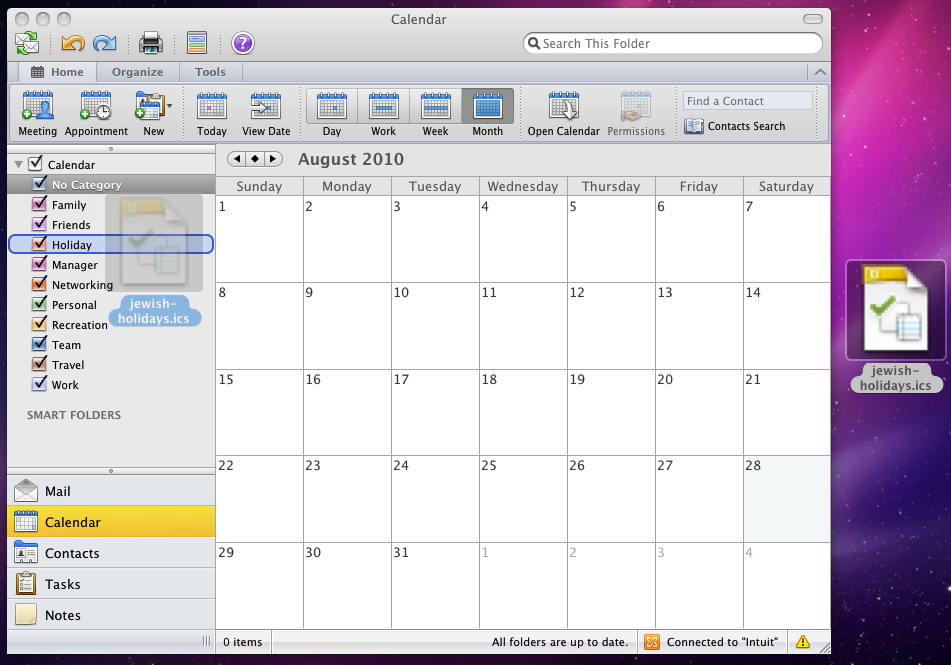Viewport: 951px width, 665px height.
Task: Open the Tools tab
Action: tap(210, 71)
